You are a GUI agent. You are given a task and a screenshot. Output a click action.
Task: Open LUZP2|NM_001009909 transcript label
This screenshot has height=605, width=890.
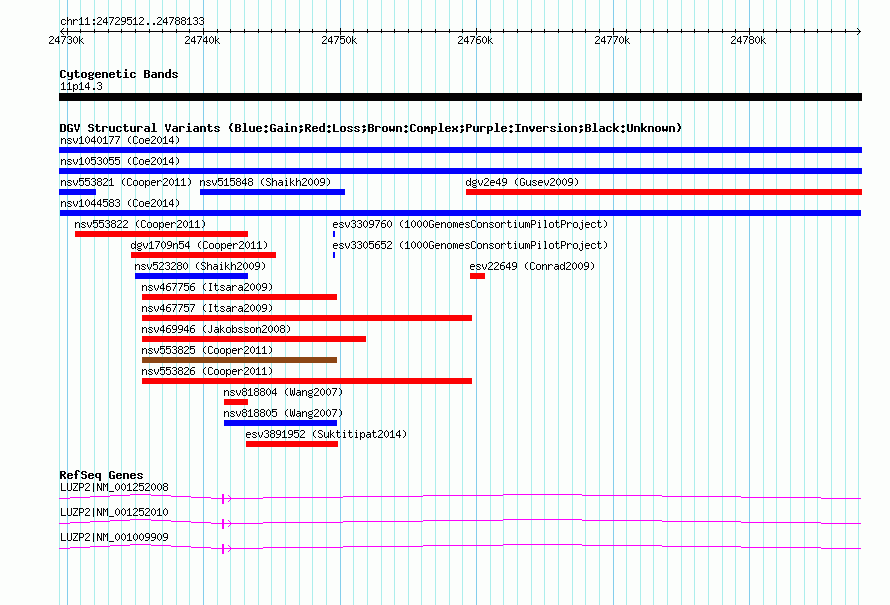(114, 537)
